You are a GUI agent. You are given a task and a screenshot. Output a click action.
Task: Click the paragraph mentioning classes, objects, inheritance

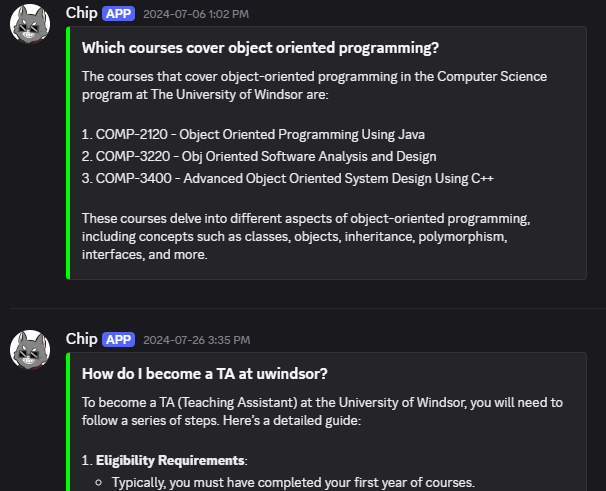point(306,237)
